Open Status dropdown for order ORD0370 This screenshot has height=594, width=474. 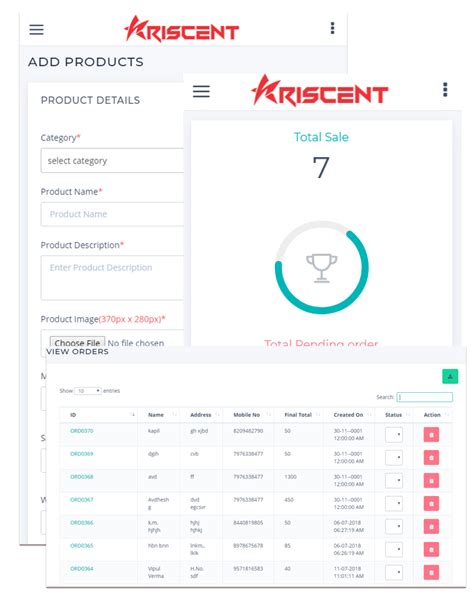394,435
